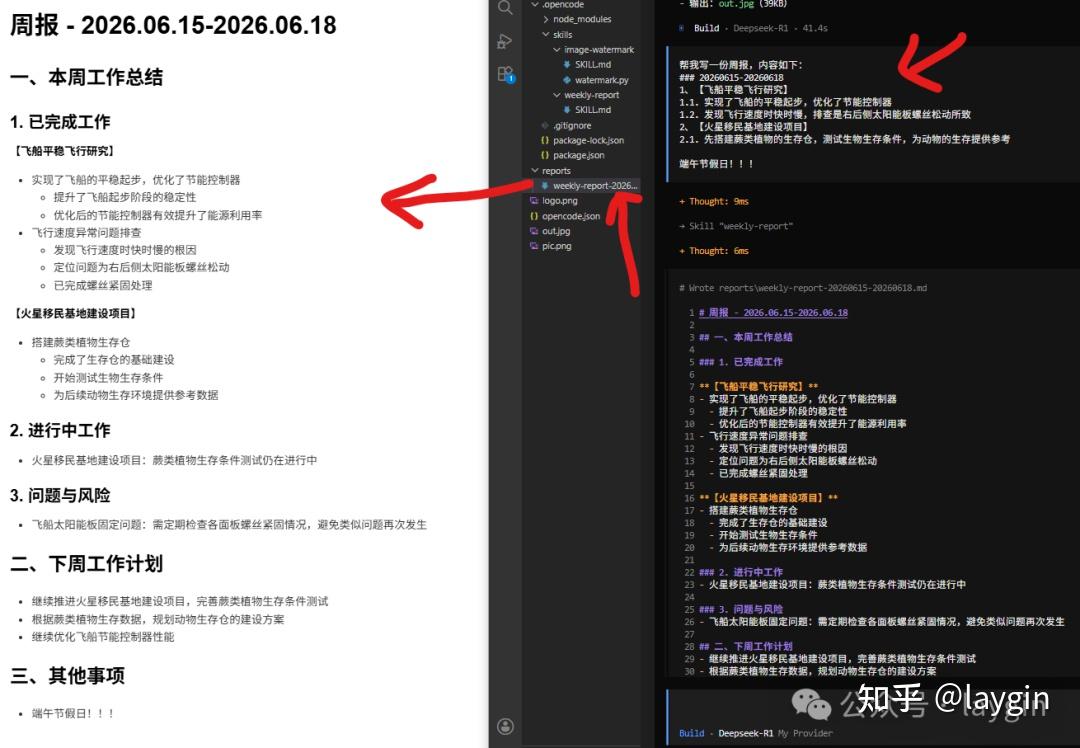Click code line 5 "### 1. 已完成工作"

click(740, 362)
